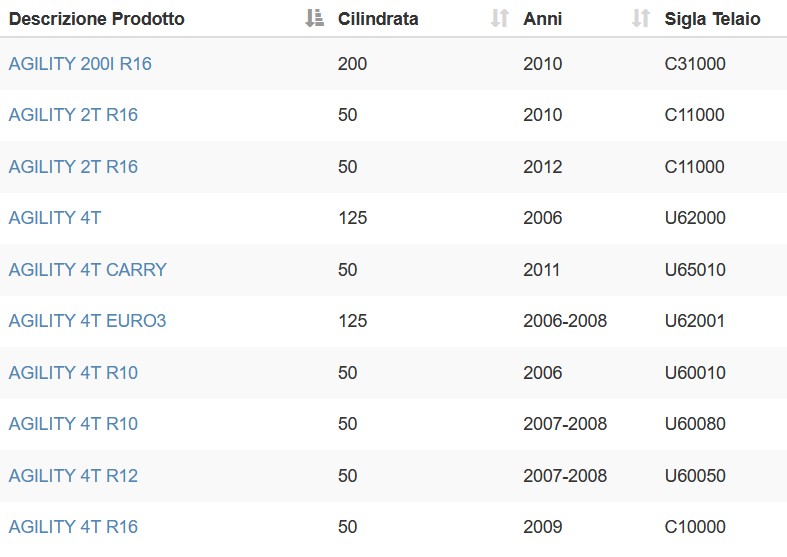787x557 pixels.
Task: Select the Anni column header text
Action: [x=543, y=19]
